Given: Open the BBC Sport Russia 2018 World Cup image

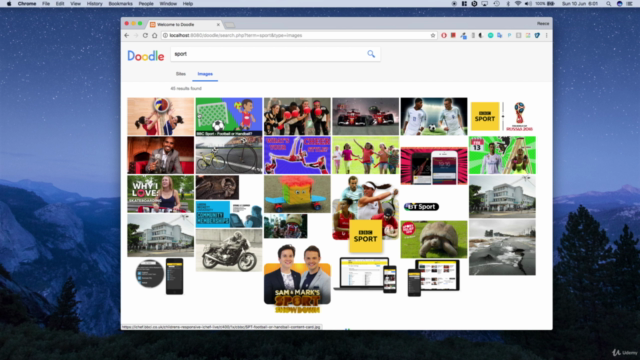Looking at the screenshot, I should point(502,116).
